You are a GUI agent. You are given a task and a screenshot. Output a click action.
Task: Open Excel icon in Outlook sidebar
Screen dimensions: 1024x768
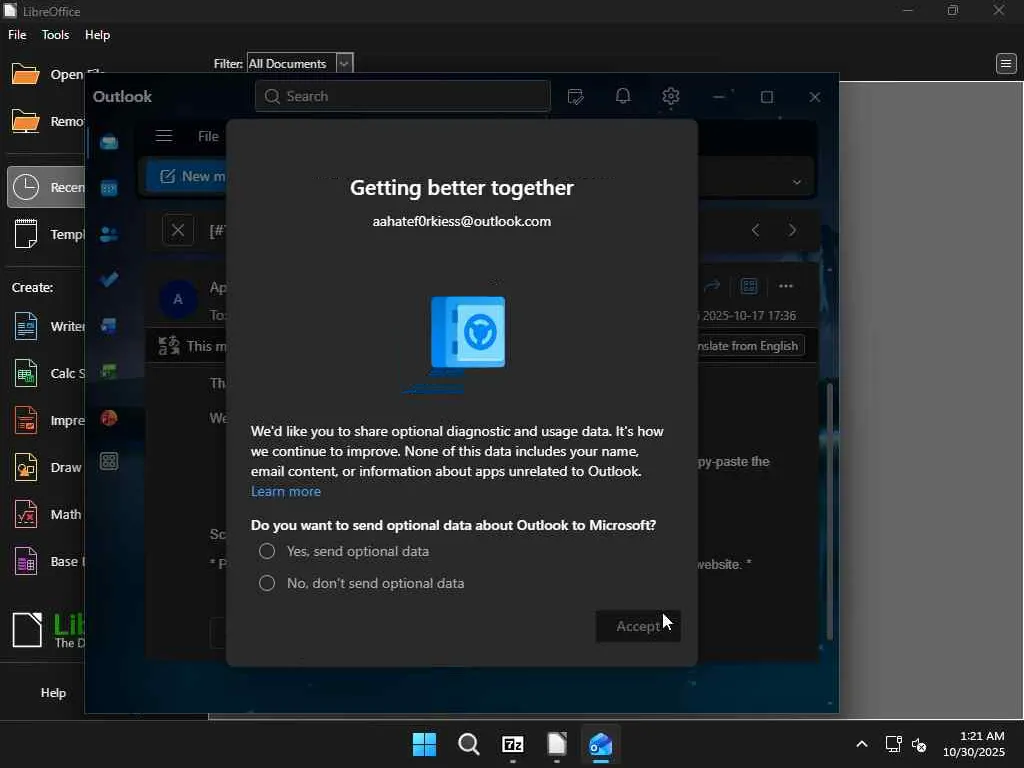point(109,371)
